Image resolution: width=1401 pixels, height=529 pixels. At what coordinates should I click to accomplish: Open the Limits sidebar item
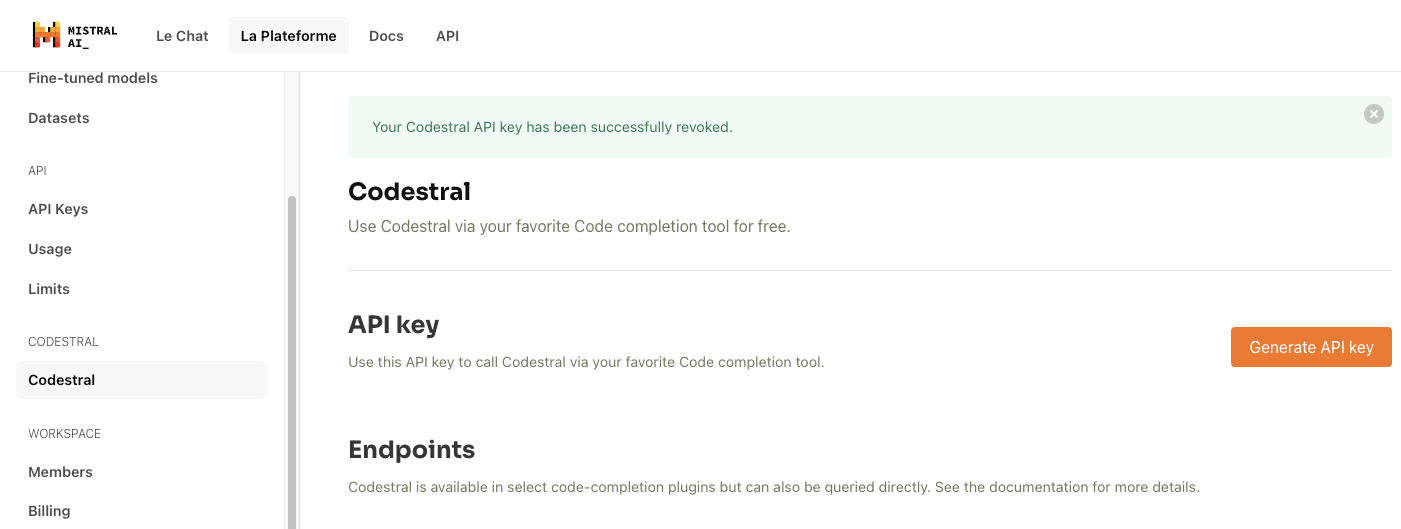[x=49, y=289]
